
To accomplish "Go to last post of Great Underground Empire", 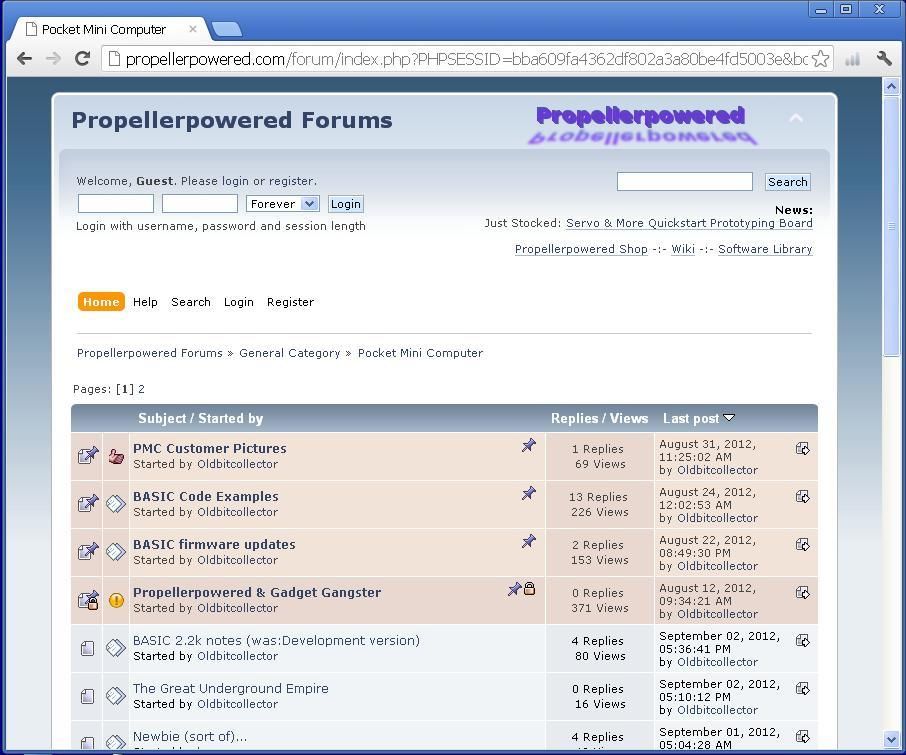I will pos(803,689).
